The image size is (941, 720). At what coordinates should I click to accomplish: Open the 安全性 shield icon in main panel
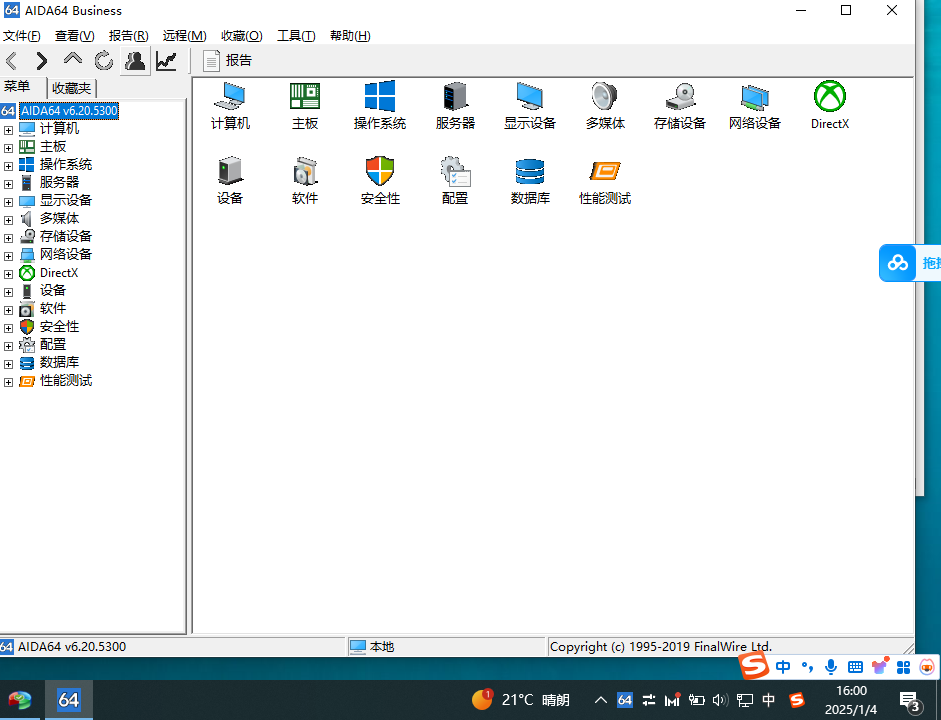[380, 181]
